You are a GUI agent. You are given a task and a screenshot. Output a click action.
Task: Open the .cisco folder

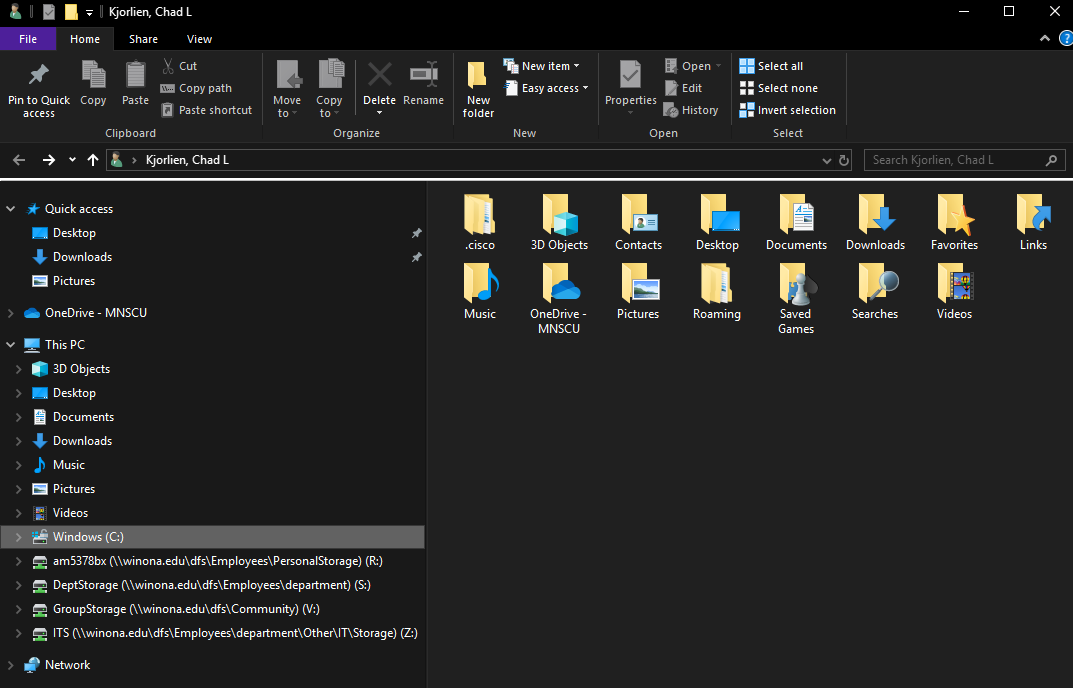pyautogui.click(x=479, y=215)
